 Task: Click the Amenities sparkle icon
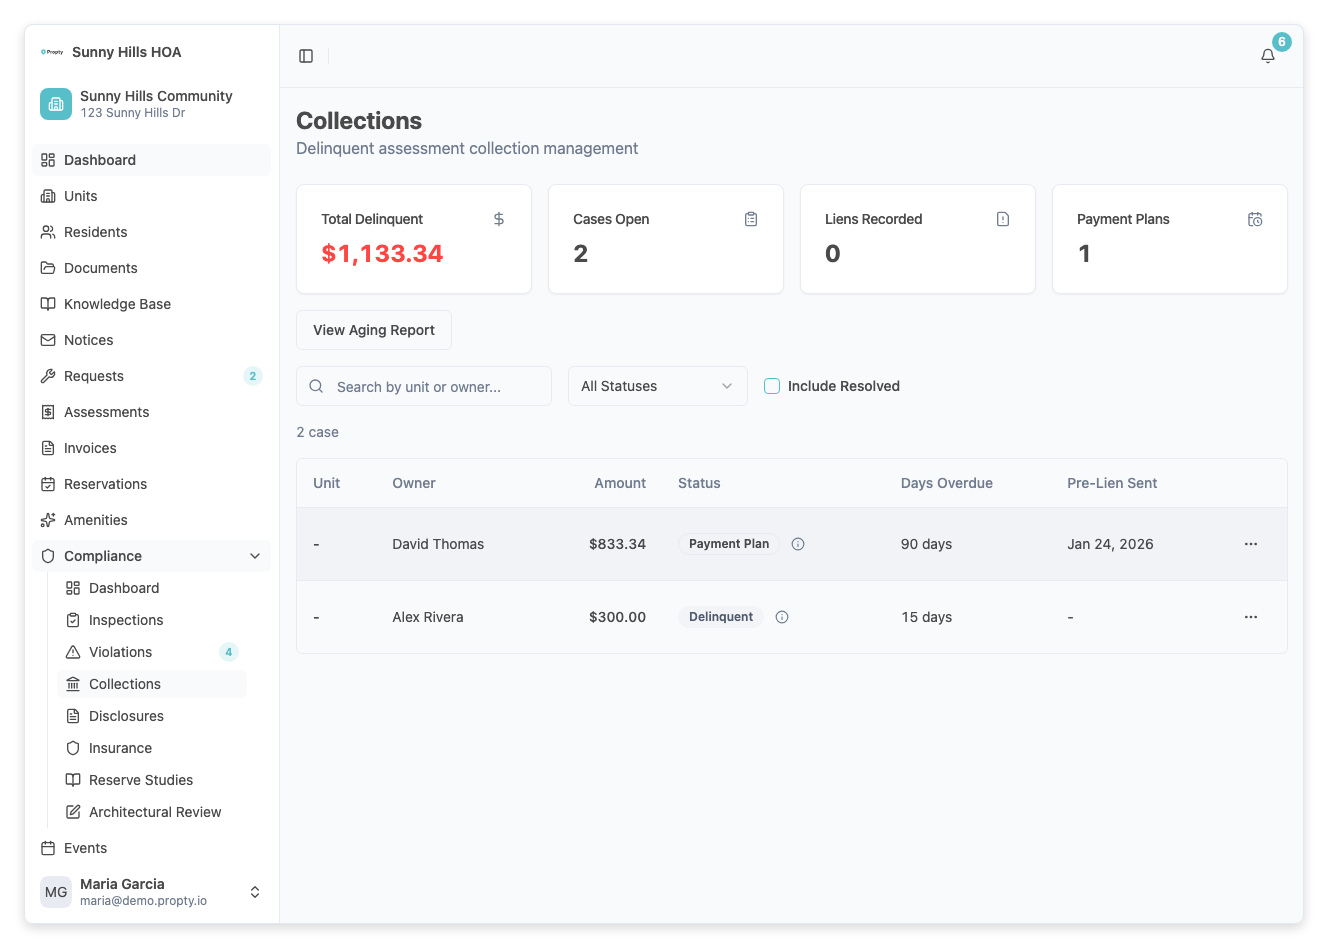[48, 520]
